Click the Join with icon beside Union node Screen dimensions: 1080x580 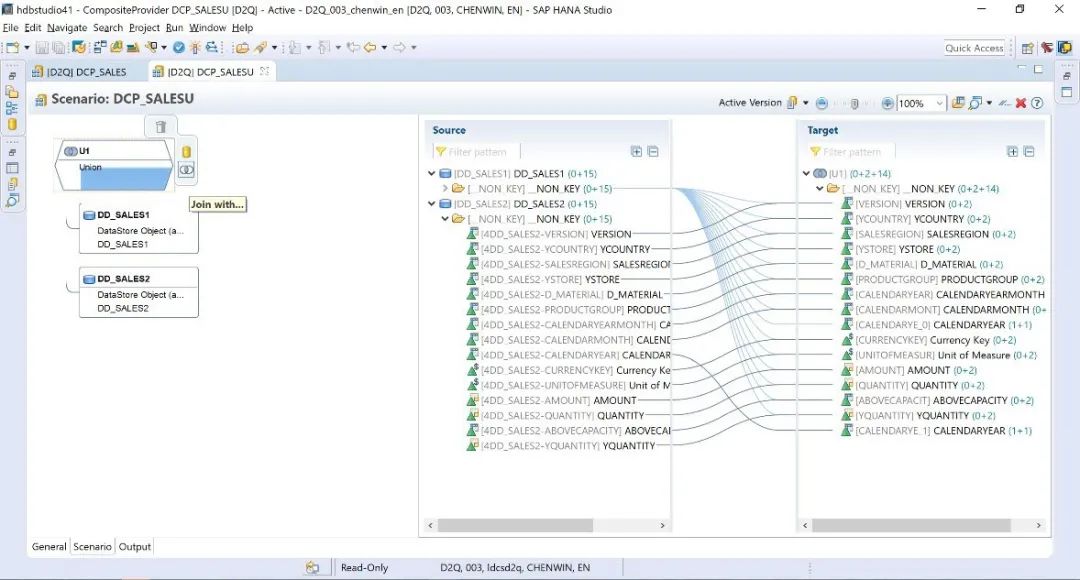click(x=186, y=170)
